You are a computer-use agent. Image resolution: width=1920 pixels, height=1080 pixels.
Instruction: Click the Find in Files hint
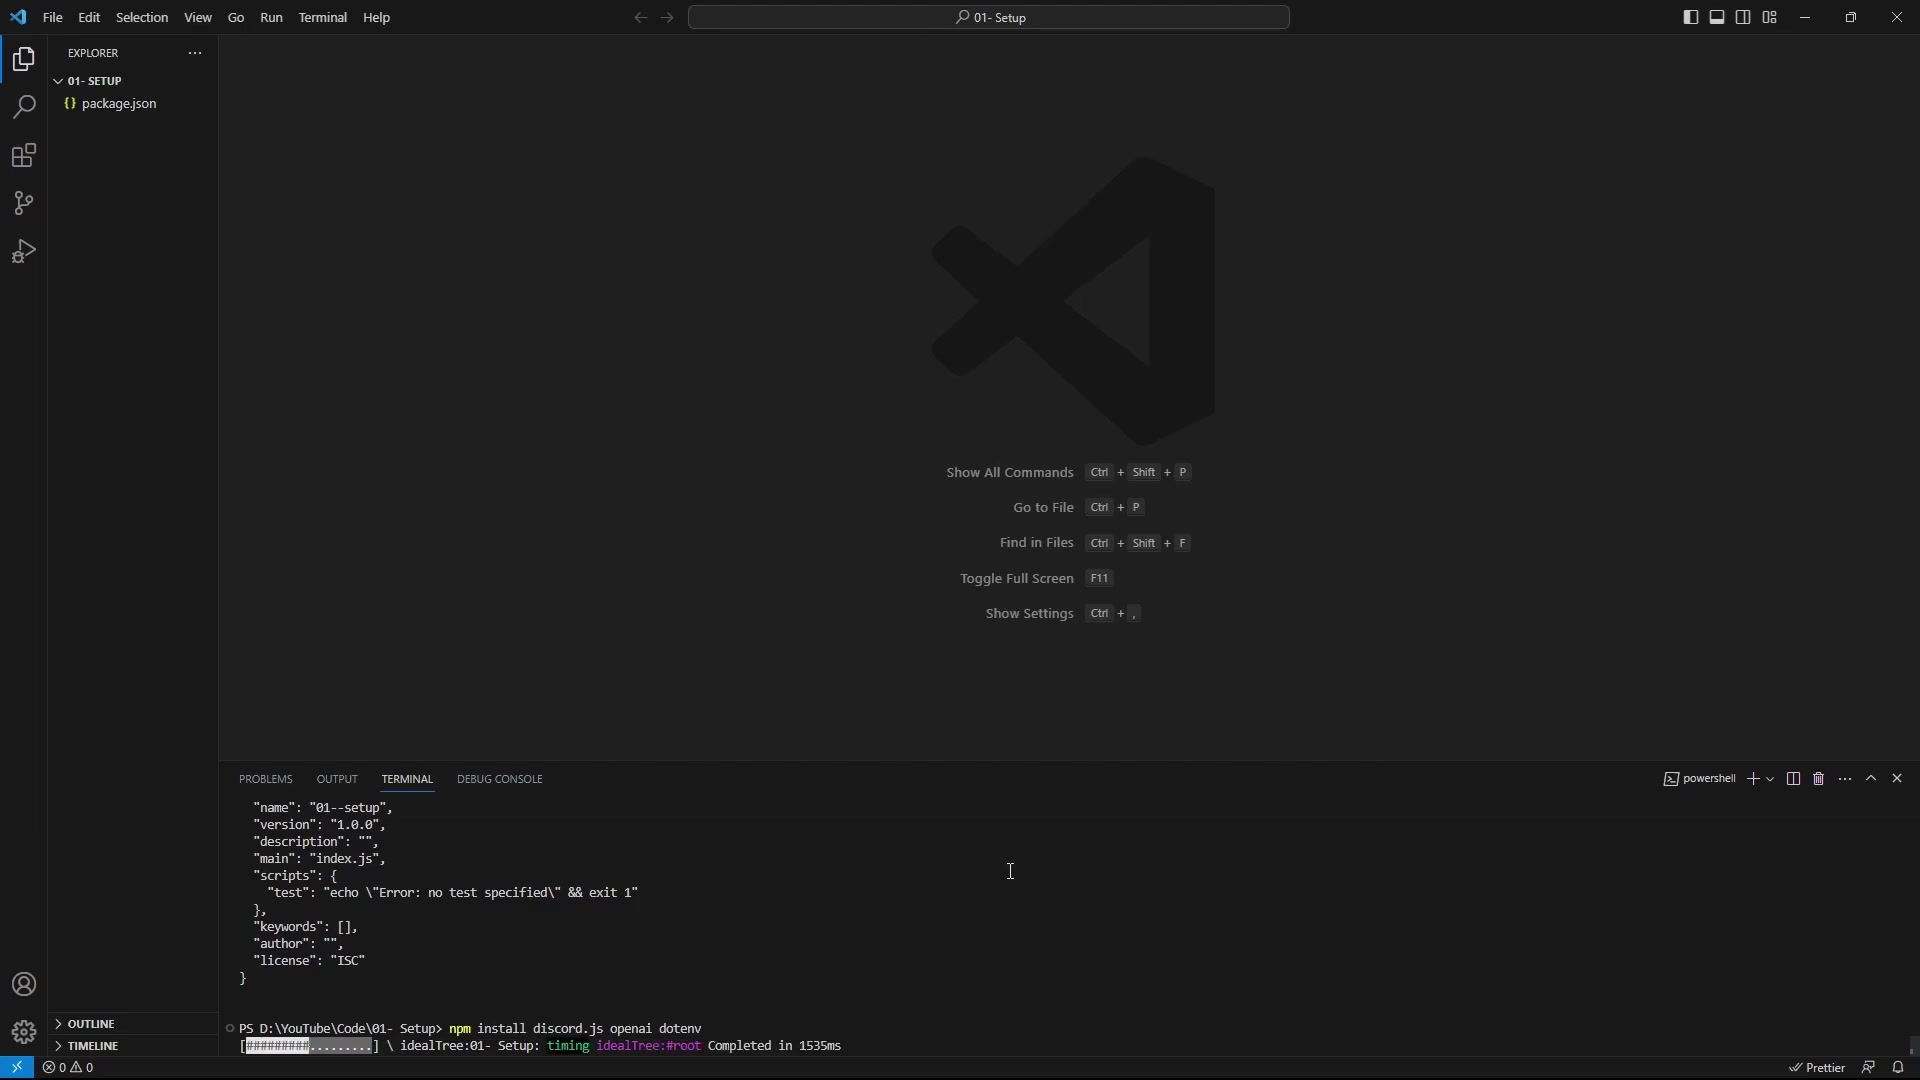pyautogui.click(x=1096, y=543)
